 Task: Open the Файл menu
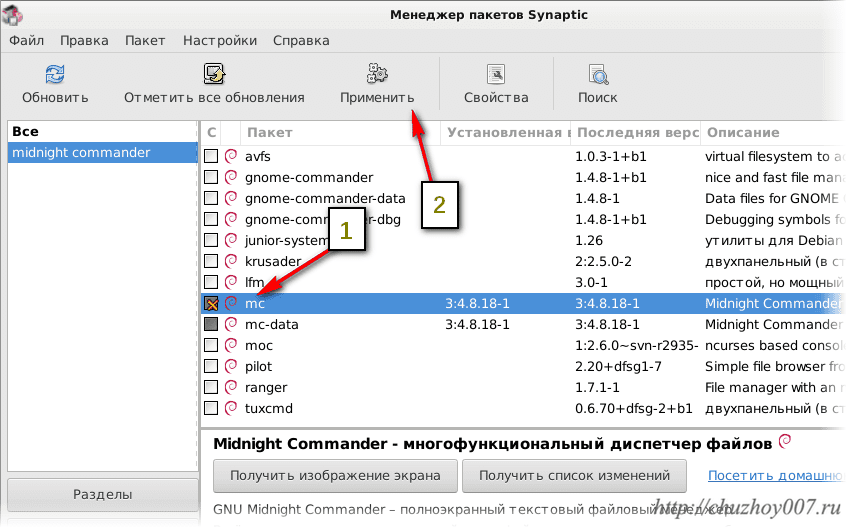pyautogui.click(x=27, y=41)
